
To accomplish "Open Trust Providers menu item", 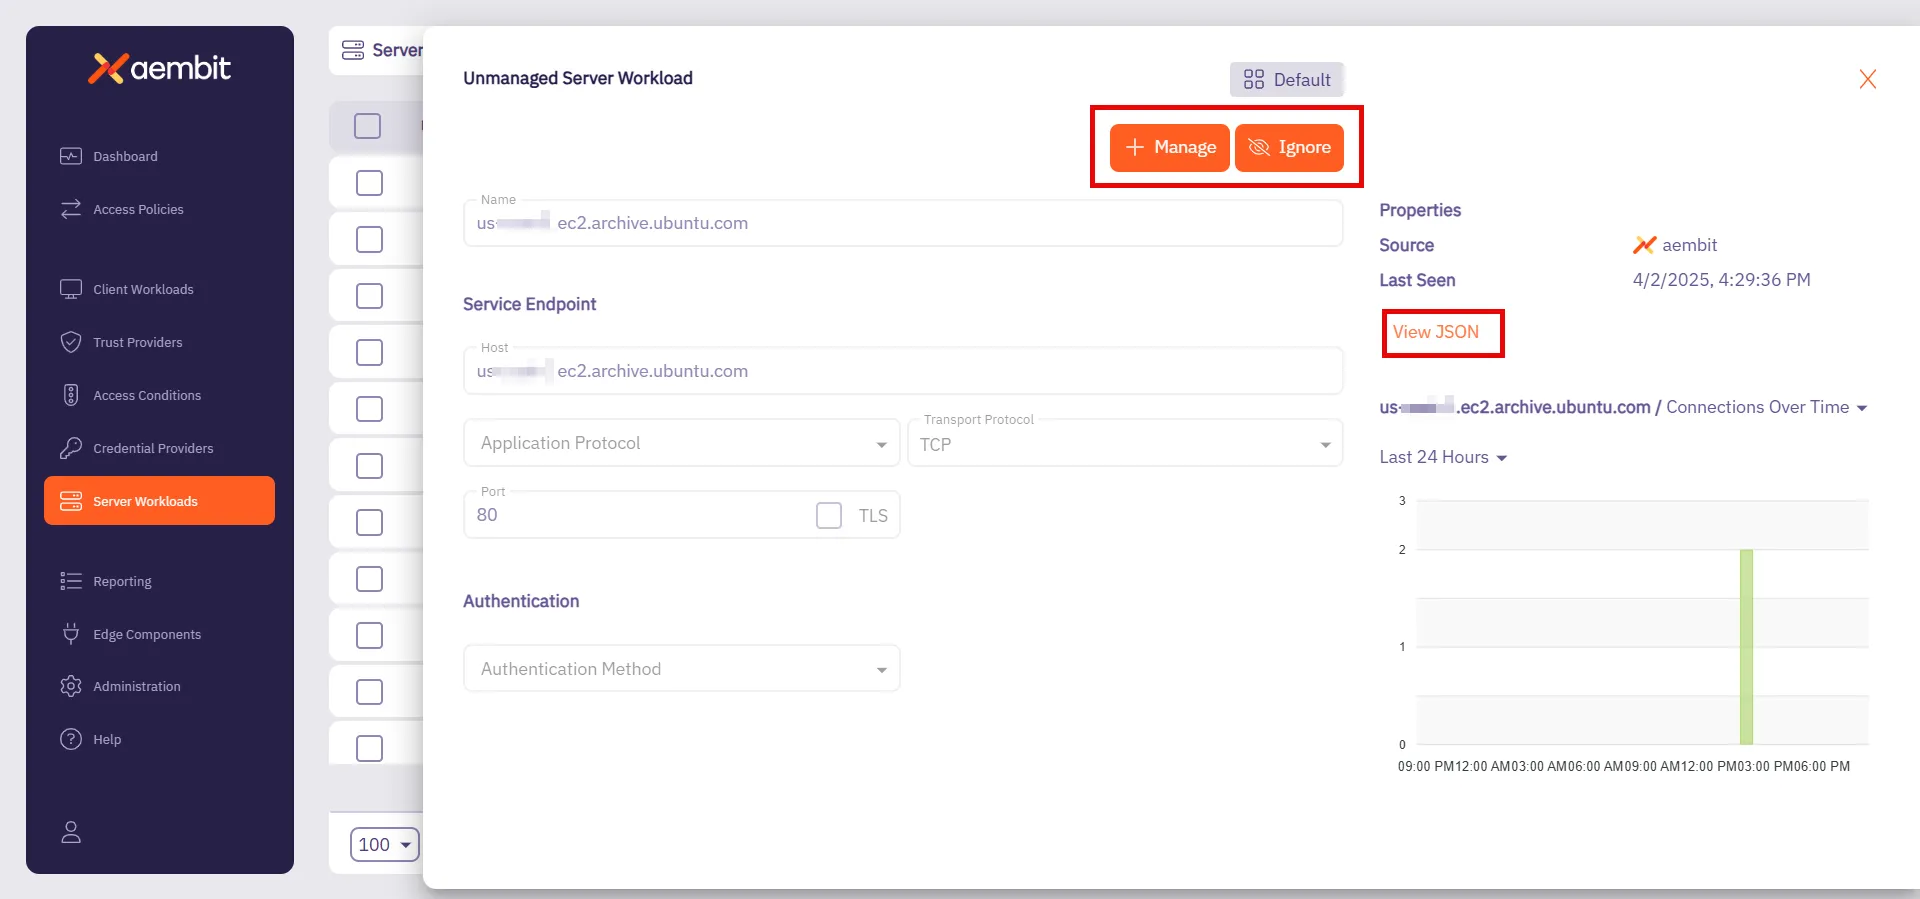I will coord(138,342).
